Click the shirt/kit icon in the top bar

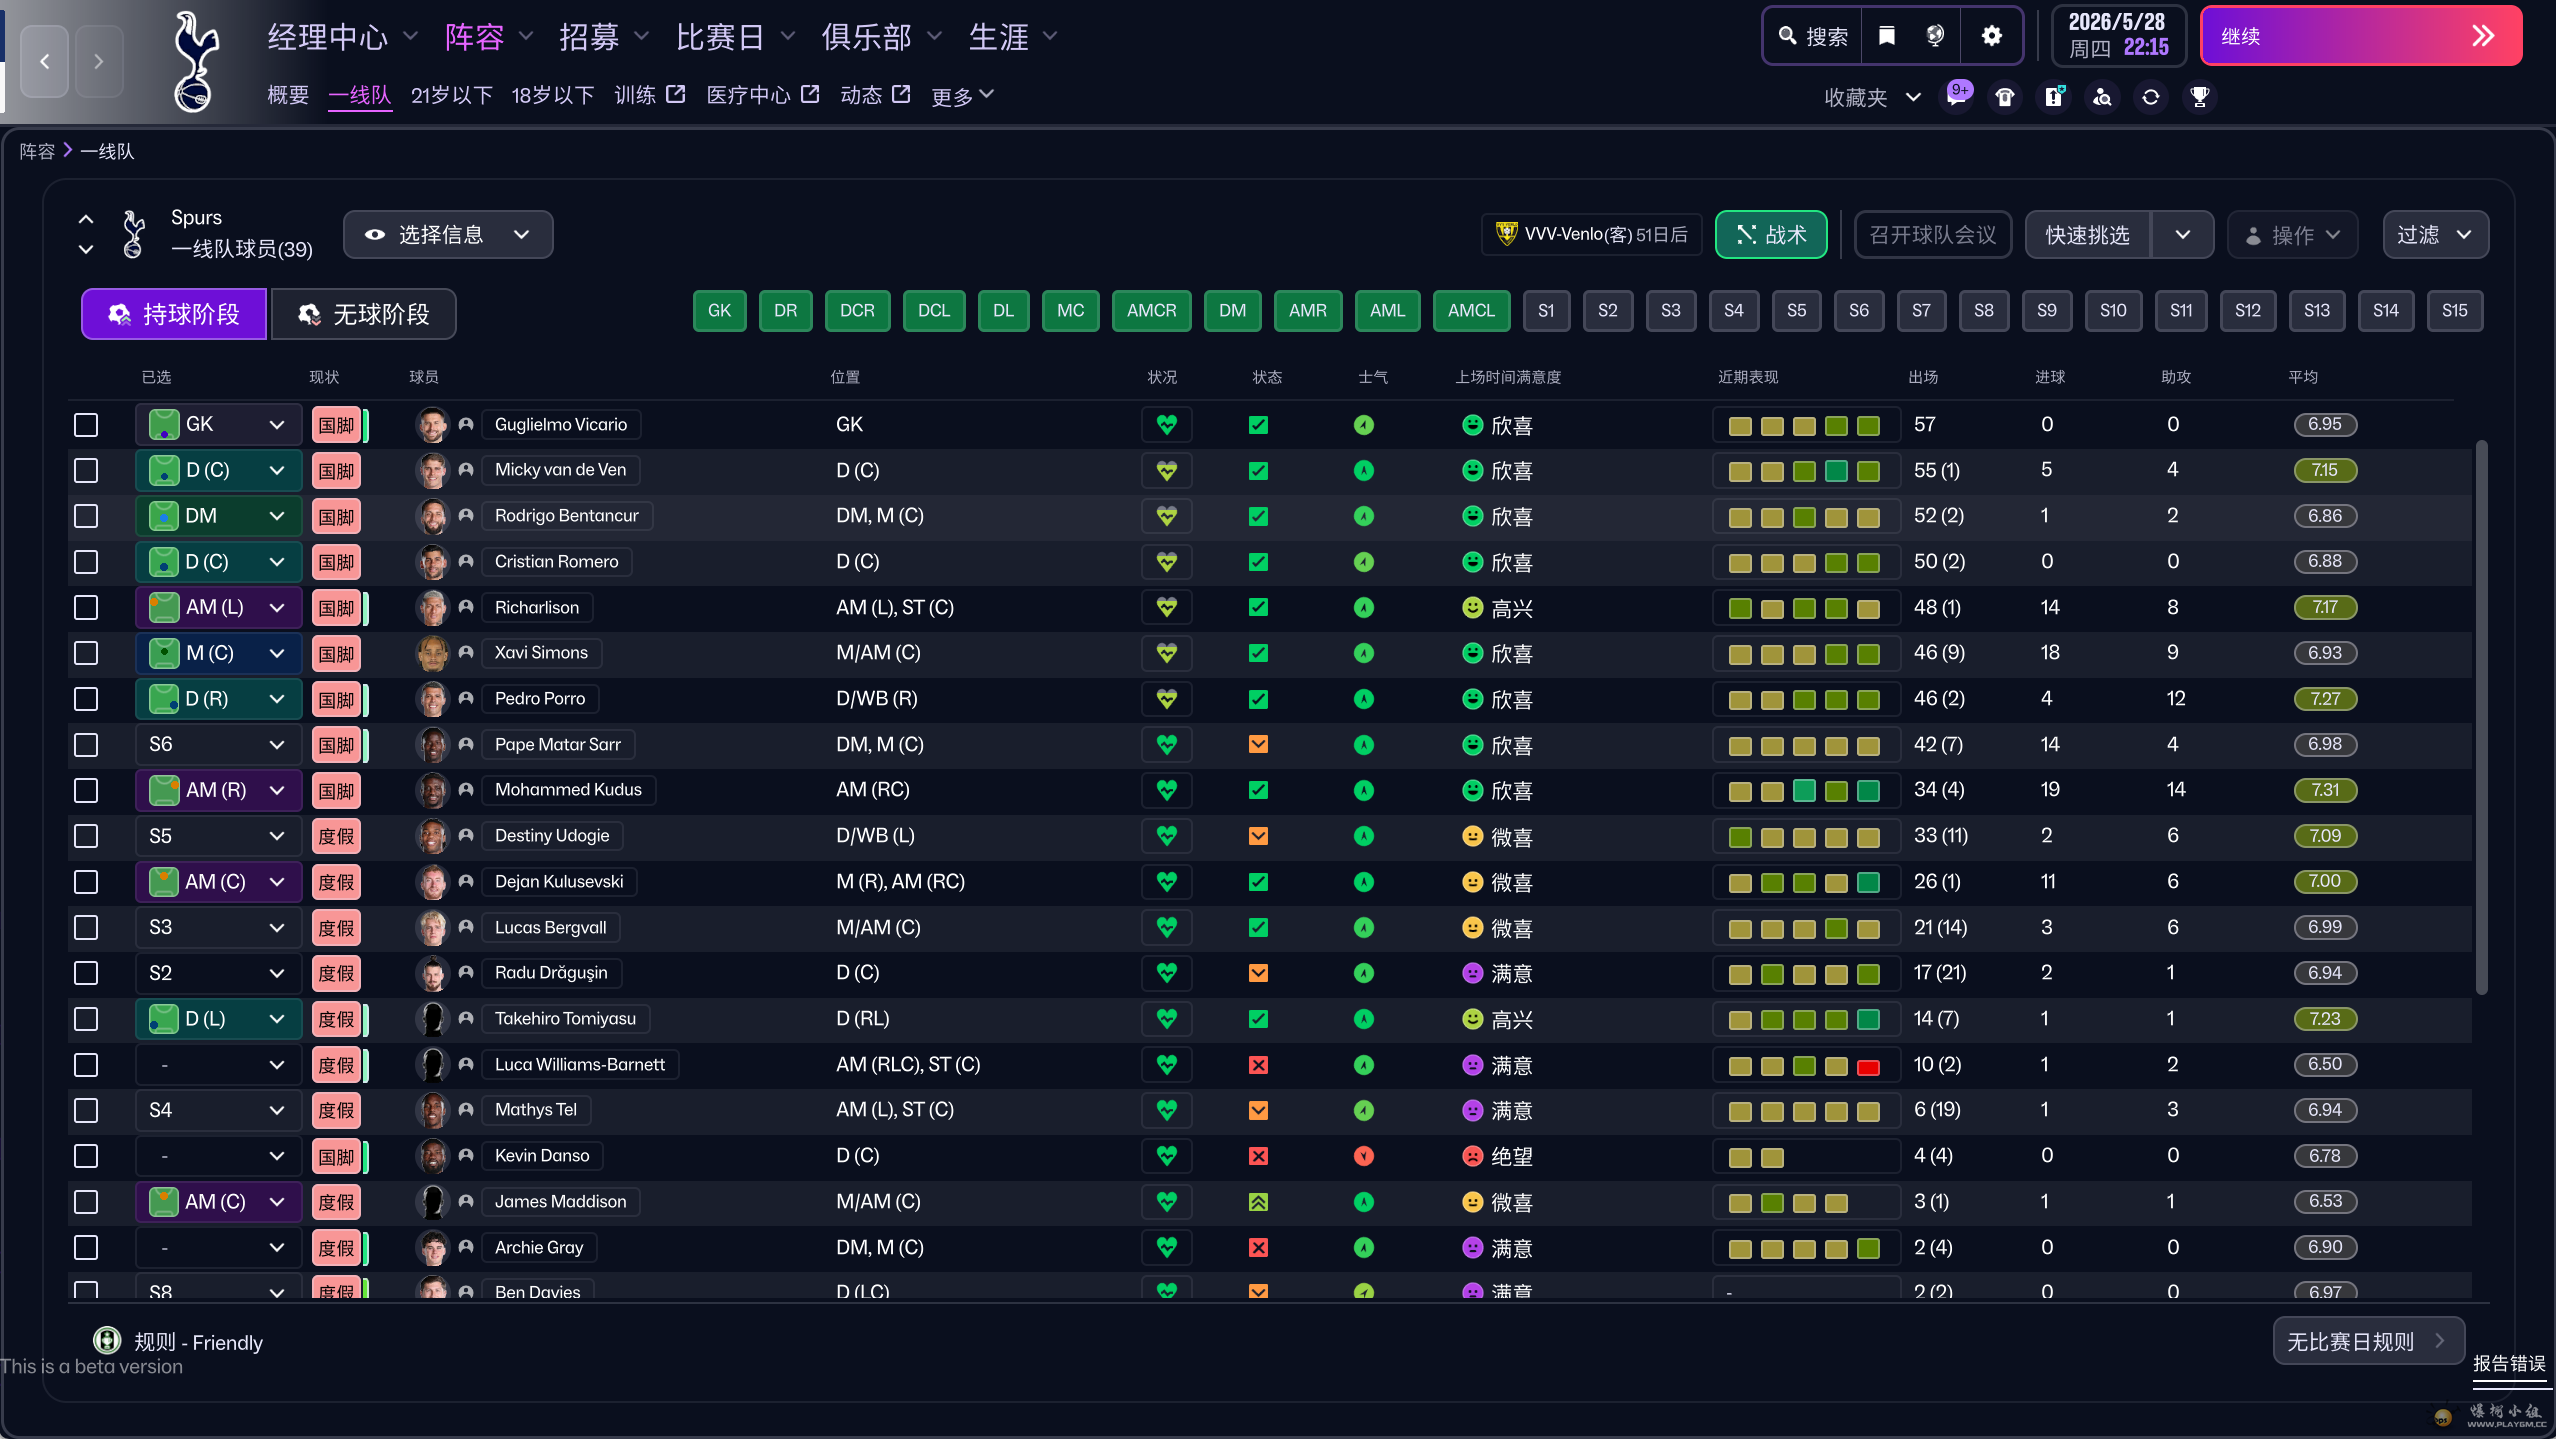click(x=2004, y=96)
